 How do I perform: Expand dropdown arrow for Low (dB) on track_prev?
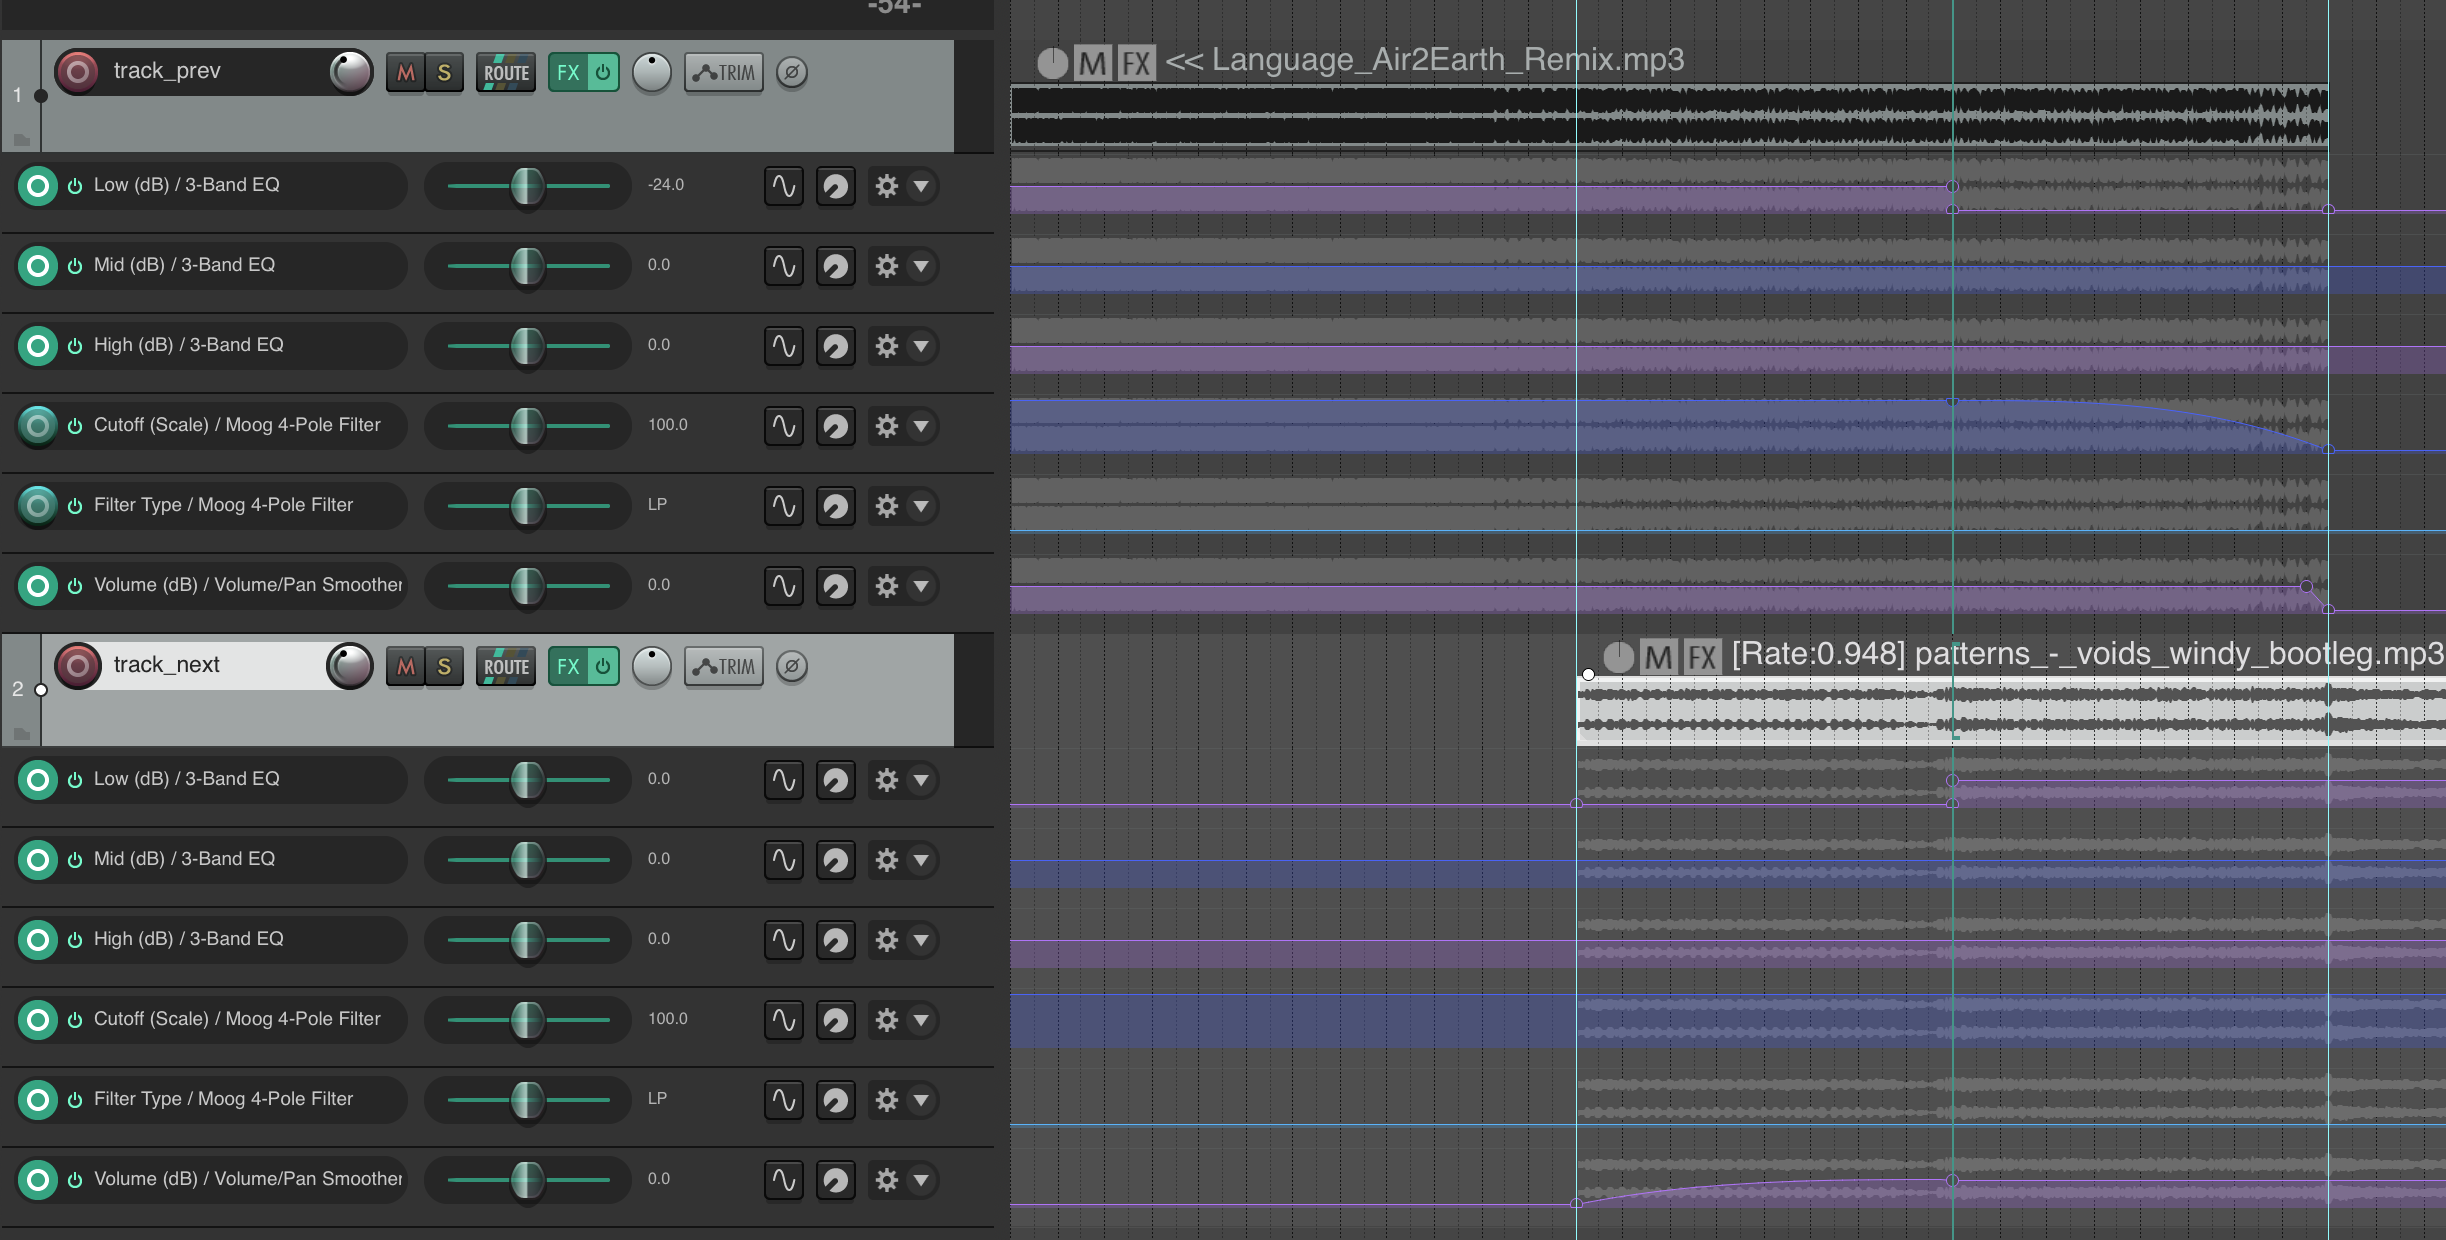point(921,186)
